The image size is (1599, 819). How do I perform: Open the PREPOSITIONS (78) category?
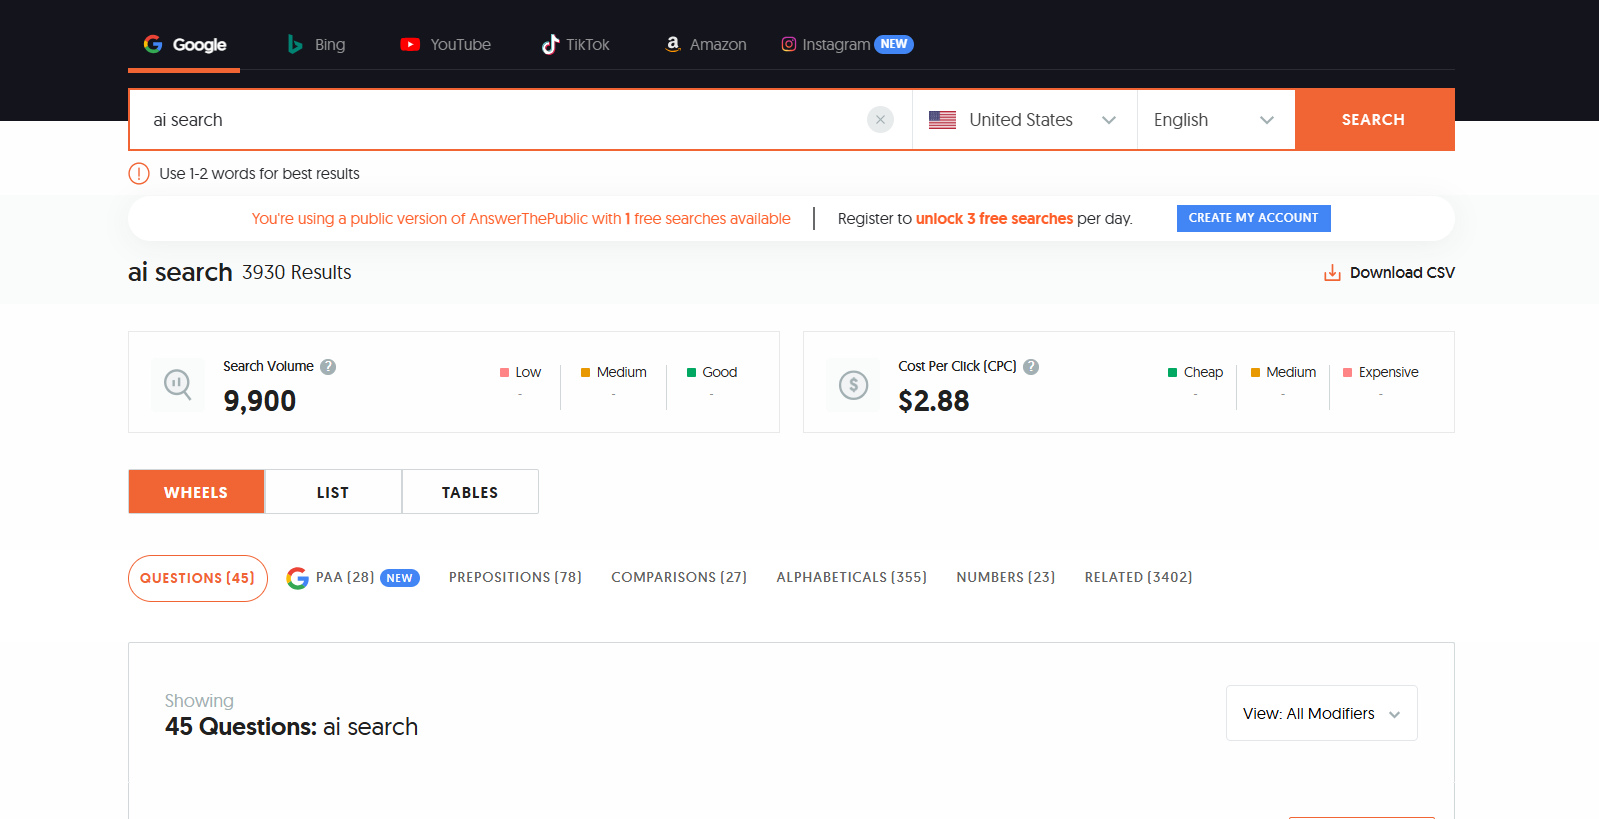[515, 578]
